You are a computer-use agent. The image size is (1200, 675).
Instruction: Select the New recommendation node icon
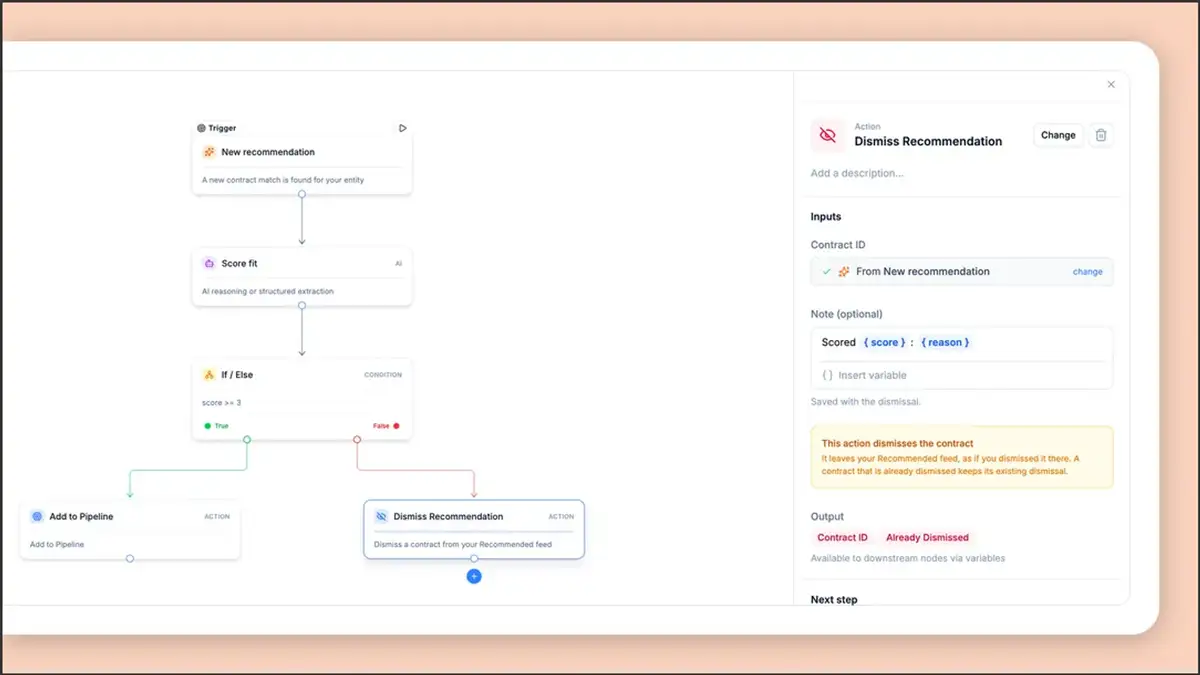pos(209,152)
